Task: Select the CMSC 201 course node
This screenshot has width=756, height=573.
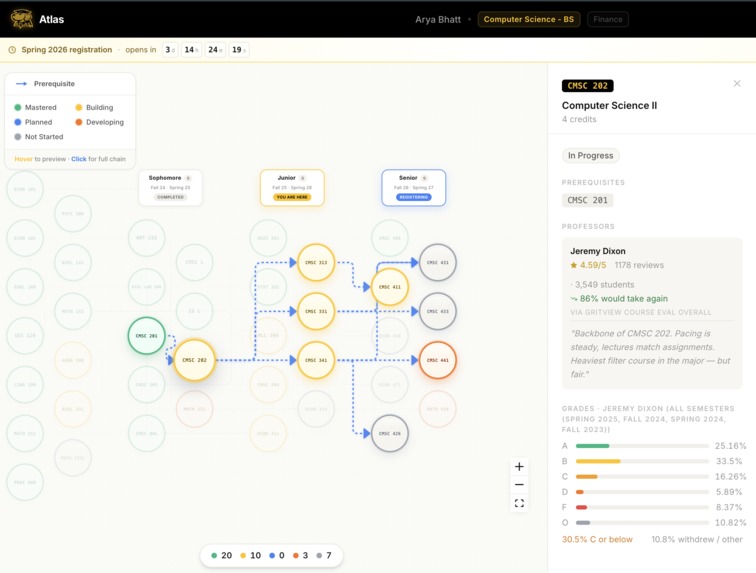Action: (147, 336)
